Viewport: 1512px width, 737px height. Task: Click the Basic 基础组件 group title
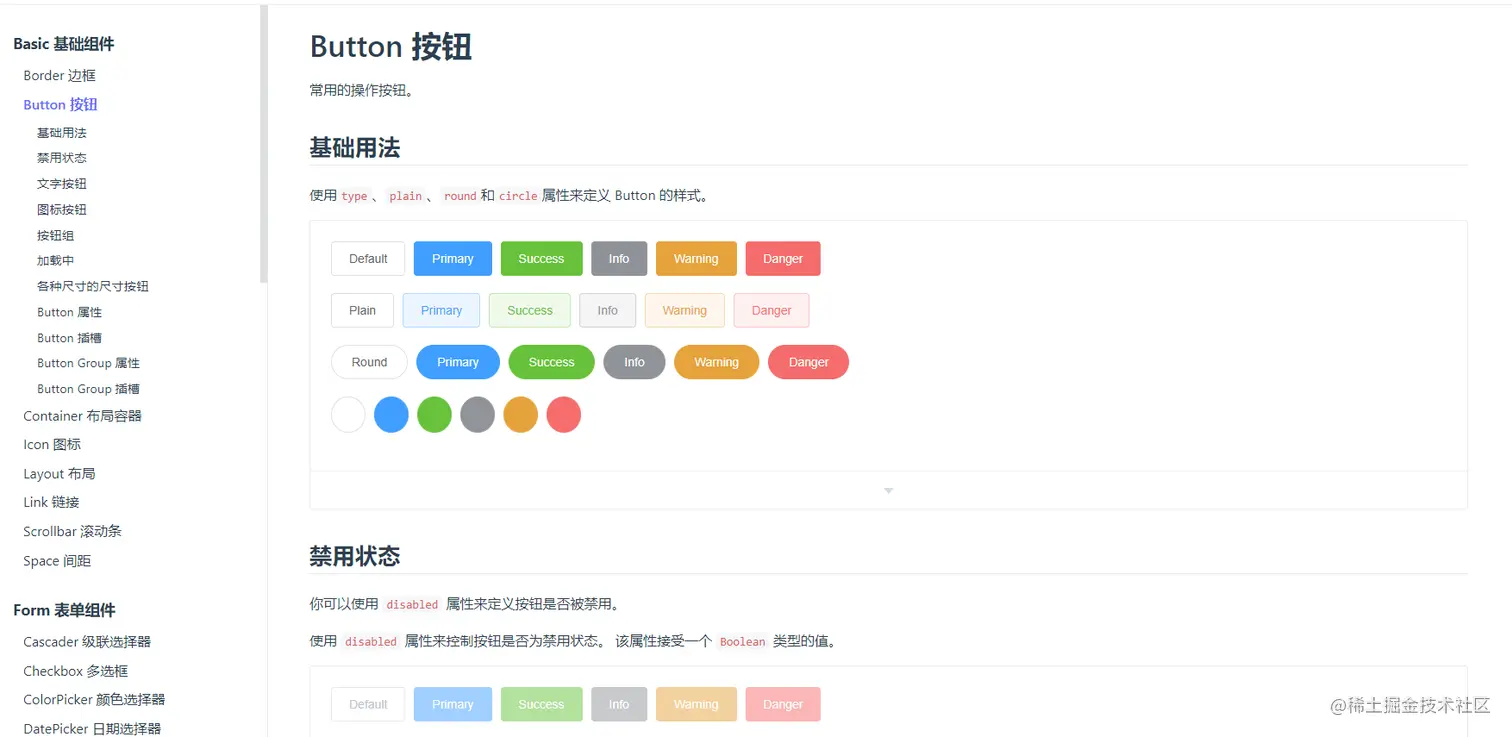(64, 44)
